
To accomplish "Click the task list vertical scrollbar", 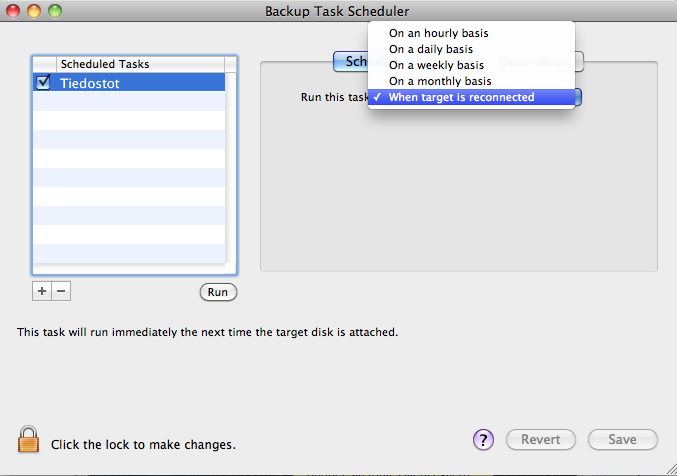I will (x=231, y=170).
